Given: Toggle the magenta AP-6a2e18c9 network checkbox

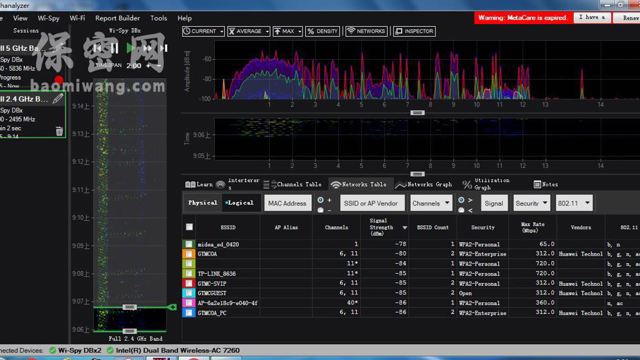Looking at the screenshot, I should click(x=189, y=303).
